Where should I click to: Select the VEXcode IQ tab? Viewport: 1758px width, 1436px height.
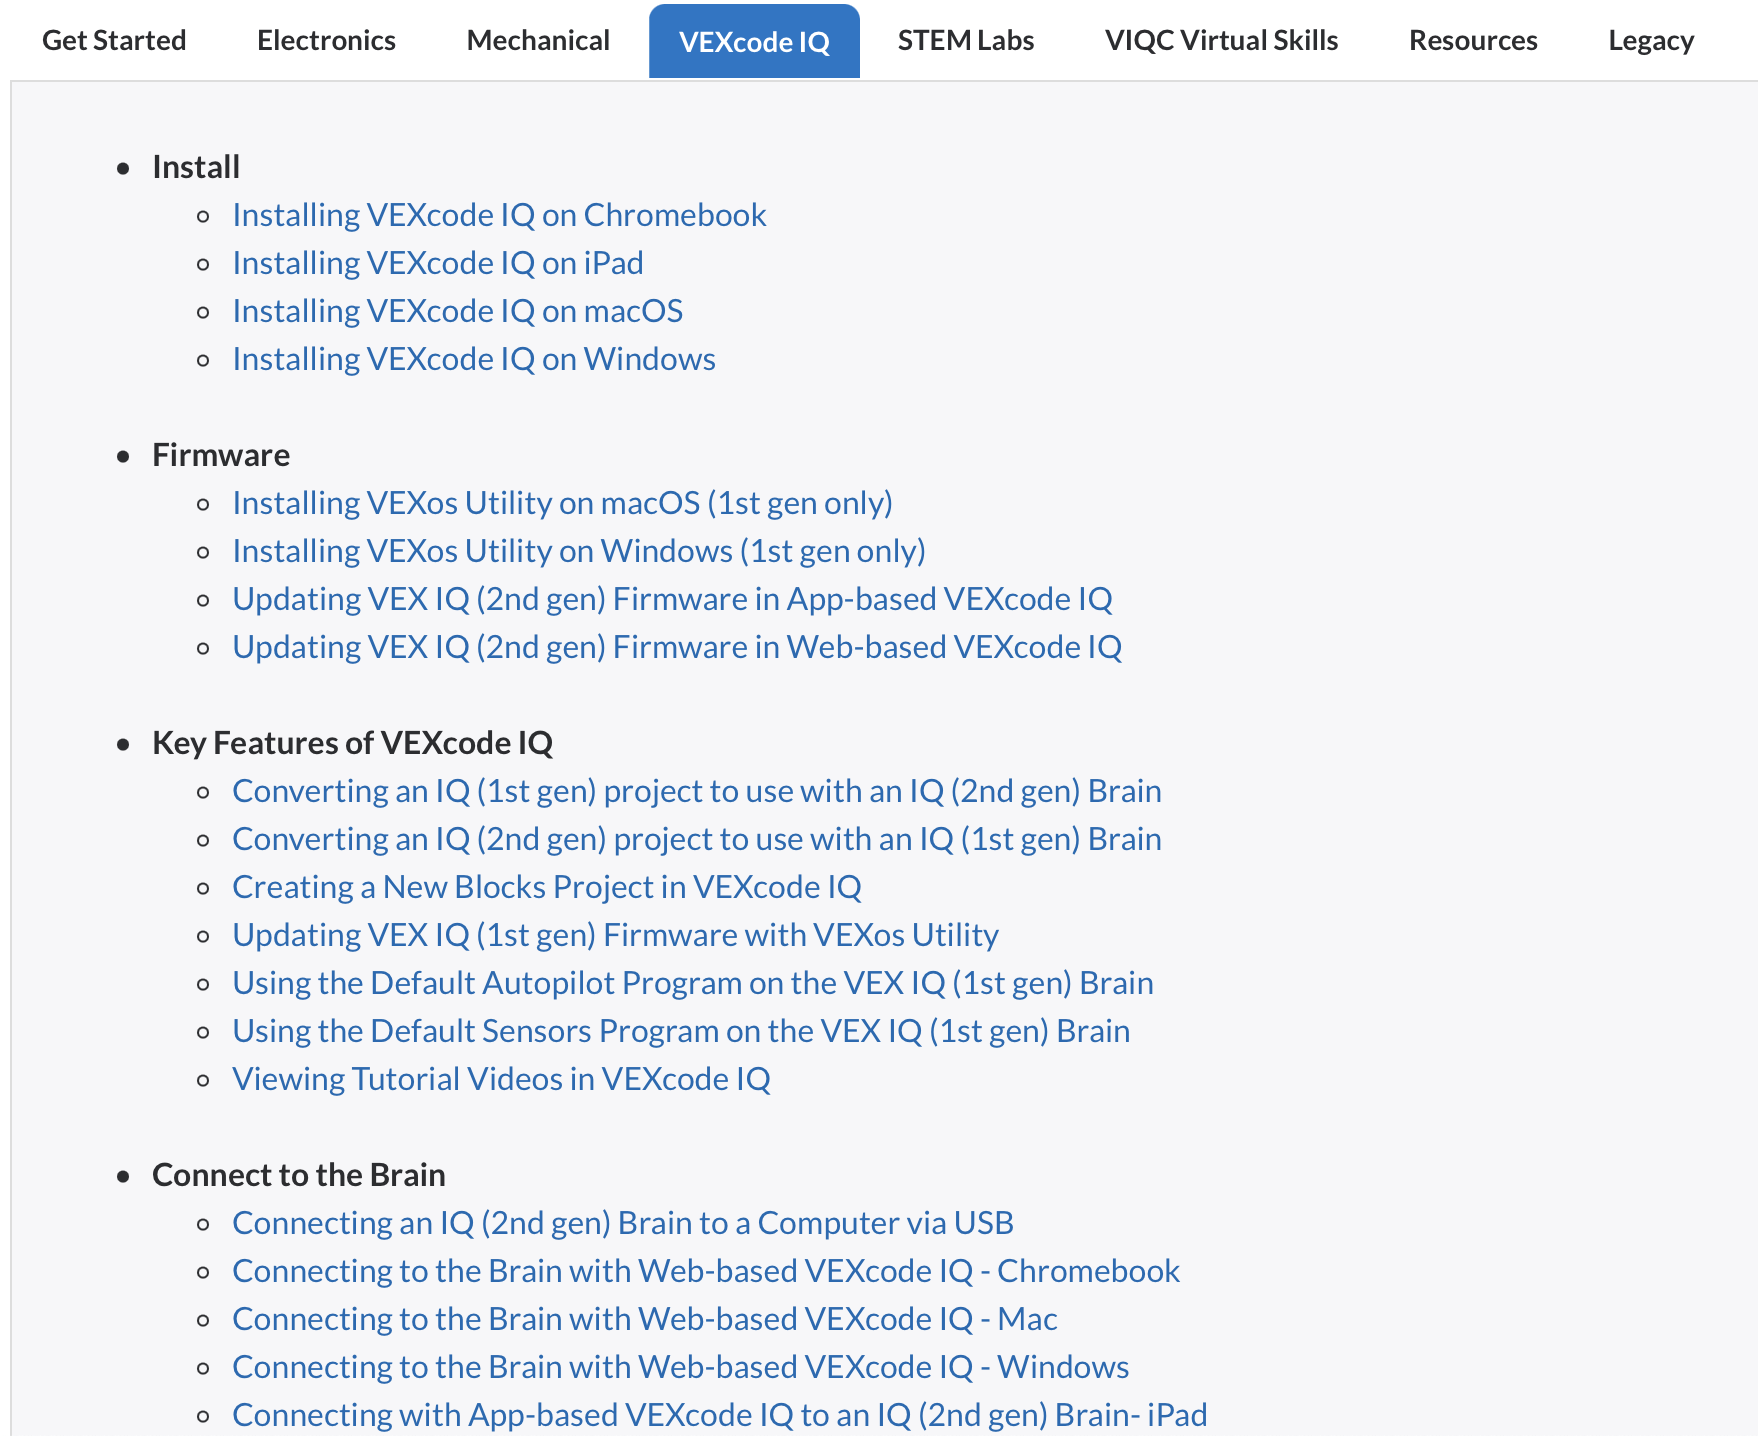tap(754, 40)
